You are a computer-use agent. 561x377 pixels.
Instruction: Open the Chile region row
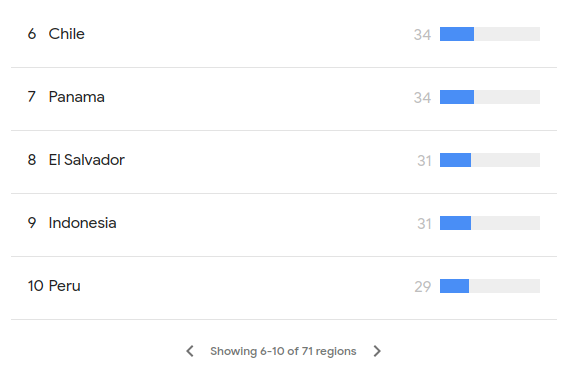(x=284, y=34)
